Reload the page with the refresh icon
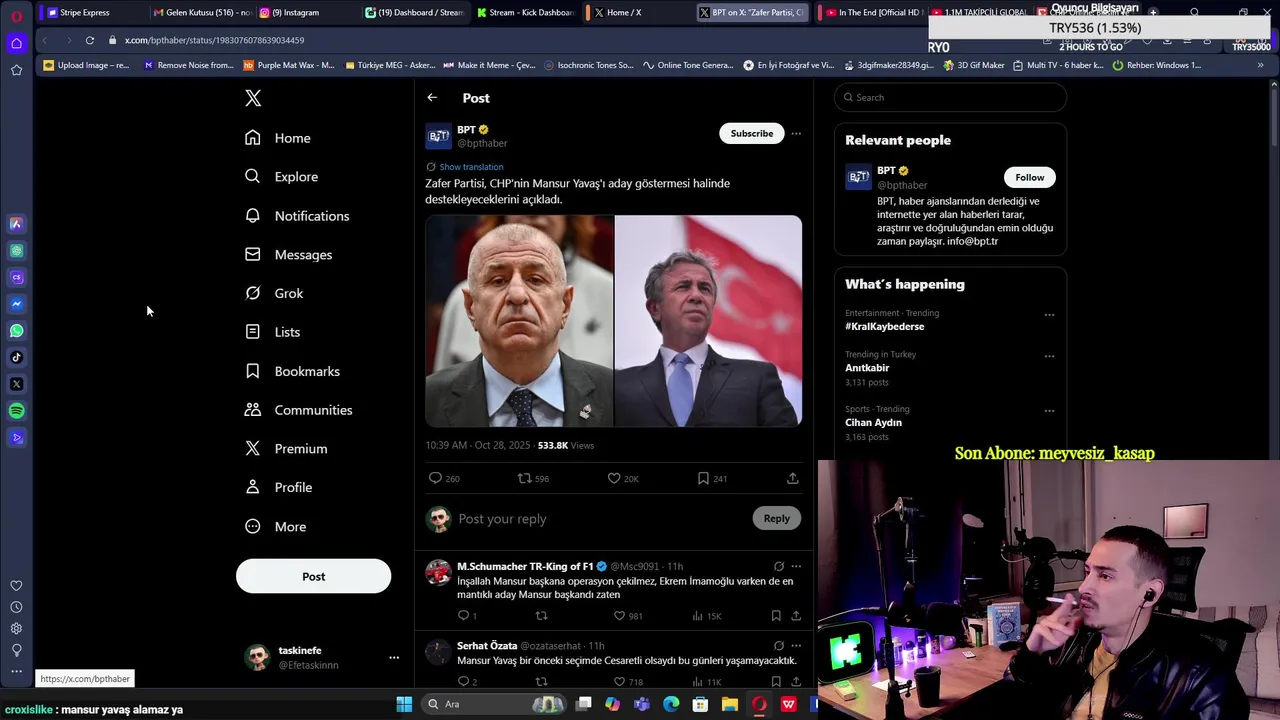This screenshot has height=720, width=1280. (x=90, y=40)
